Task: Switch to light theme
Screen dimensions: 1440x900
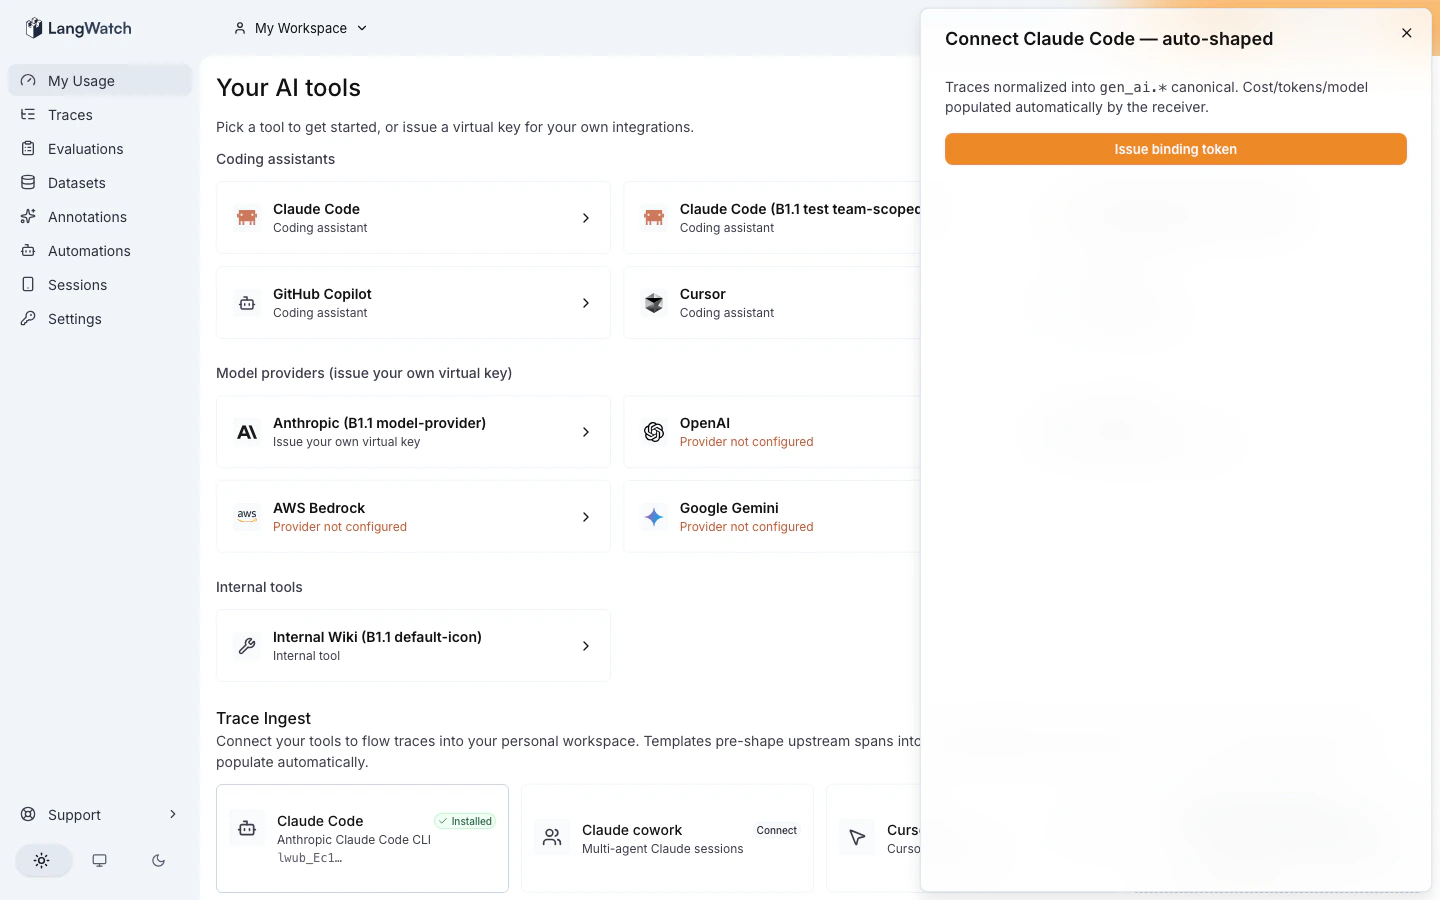Action: [x=42, y=860]
